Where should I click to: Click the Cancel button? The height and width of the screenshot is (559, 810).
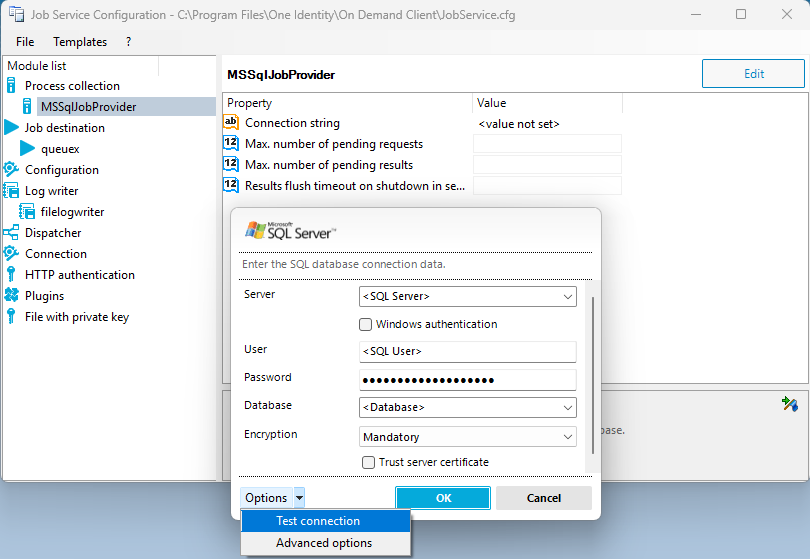[543, 498]
